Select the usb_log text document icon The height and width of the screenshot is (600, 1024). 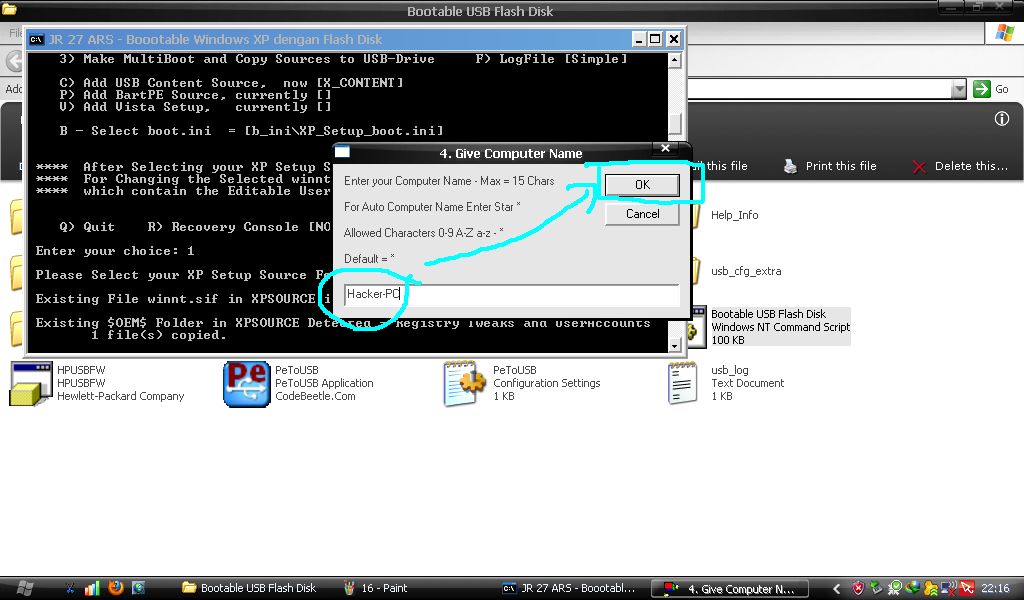click(x=682, y=384)
